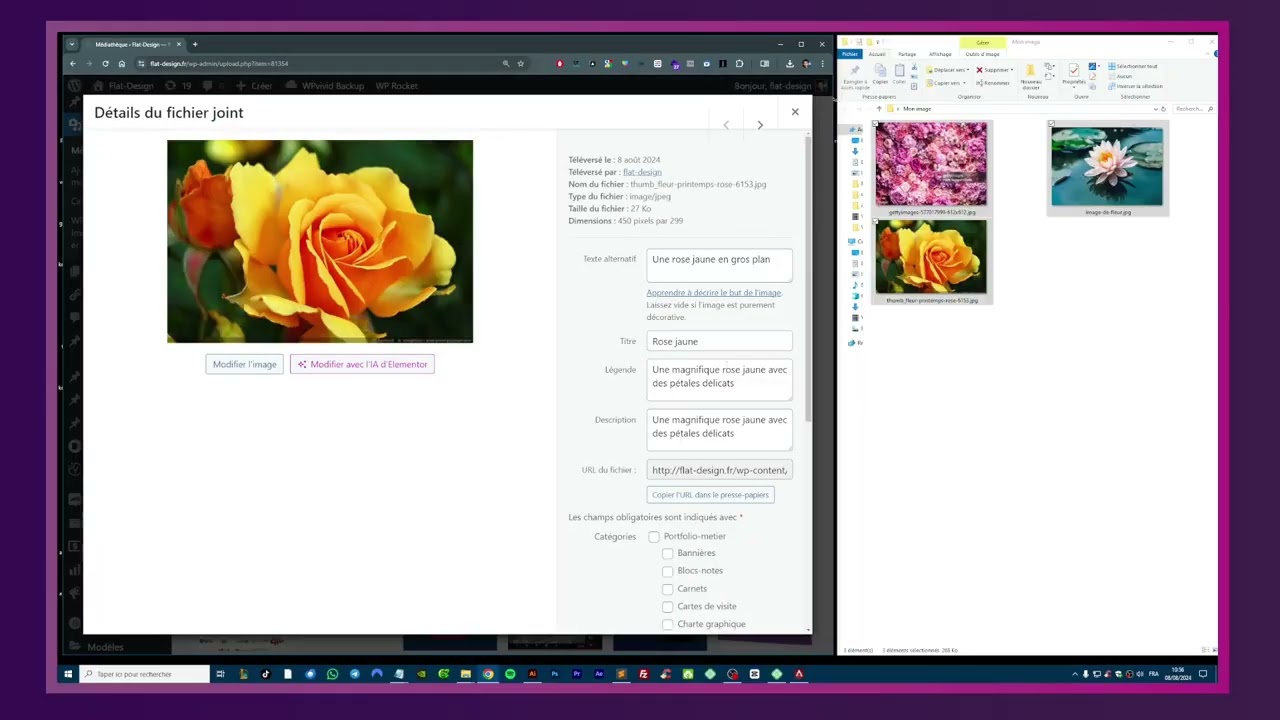Click the URL du fichier field
Screen dimensions: 1280x720
coord(719,470)
